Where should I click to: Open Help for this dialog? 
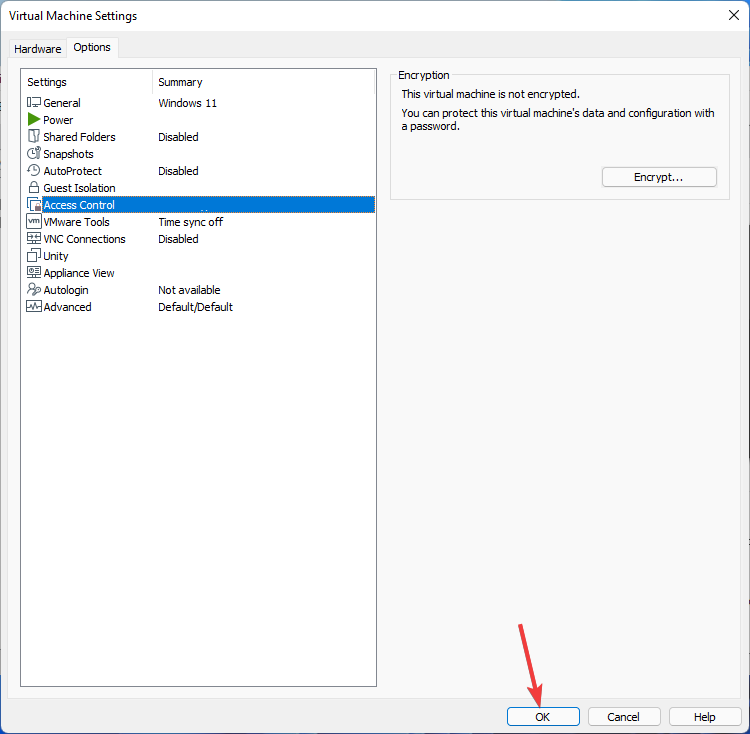(705, 717)
